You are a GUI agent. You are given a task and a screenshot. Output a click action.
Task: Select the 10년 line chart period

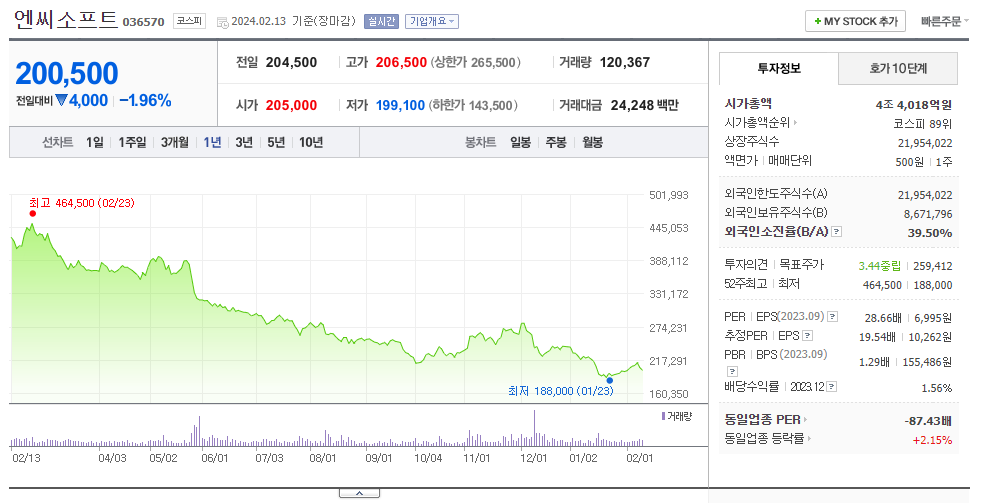311,143
